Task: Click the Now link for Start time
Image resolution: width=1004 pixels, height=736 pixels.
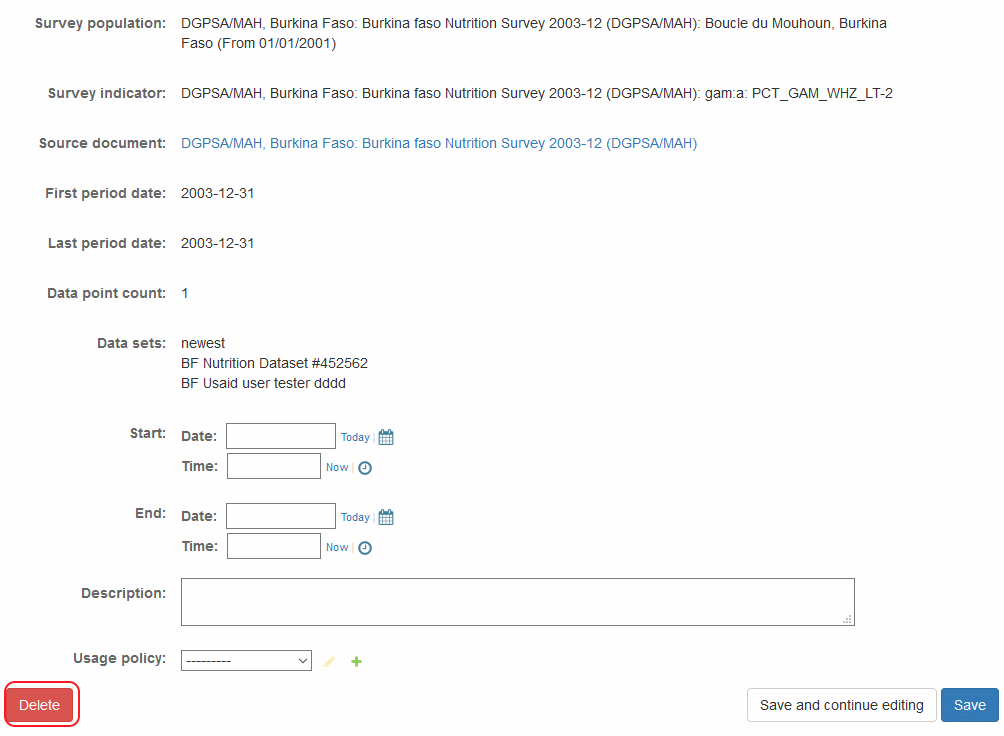Action: pos(337,467)
